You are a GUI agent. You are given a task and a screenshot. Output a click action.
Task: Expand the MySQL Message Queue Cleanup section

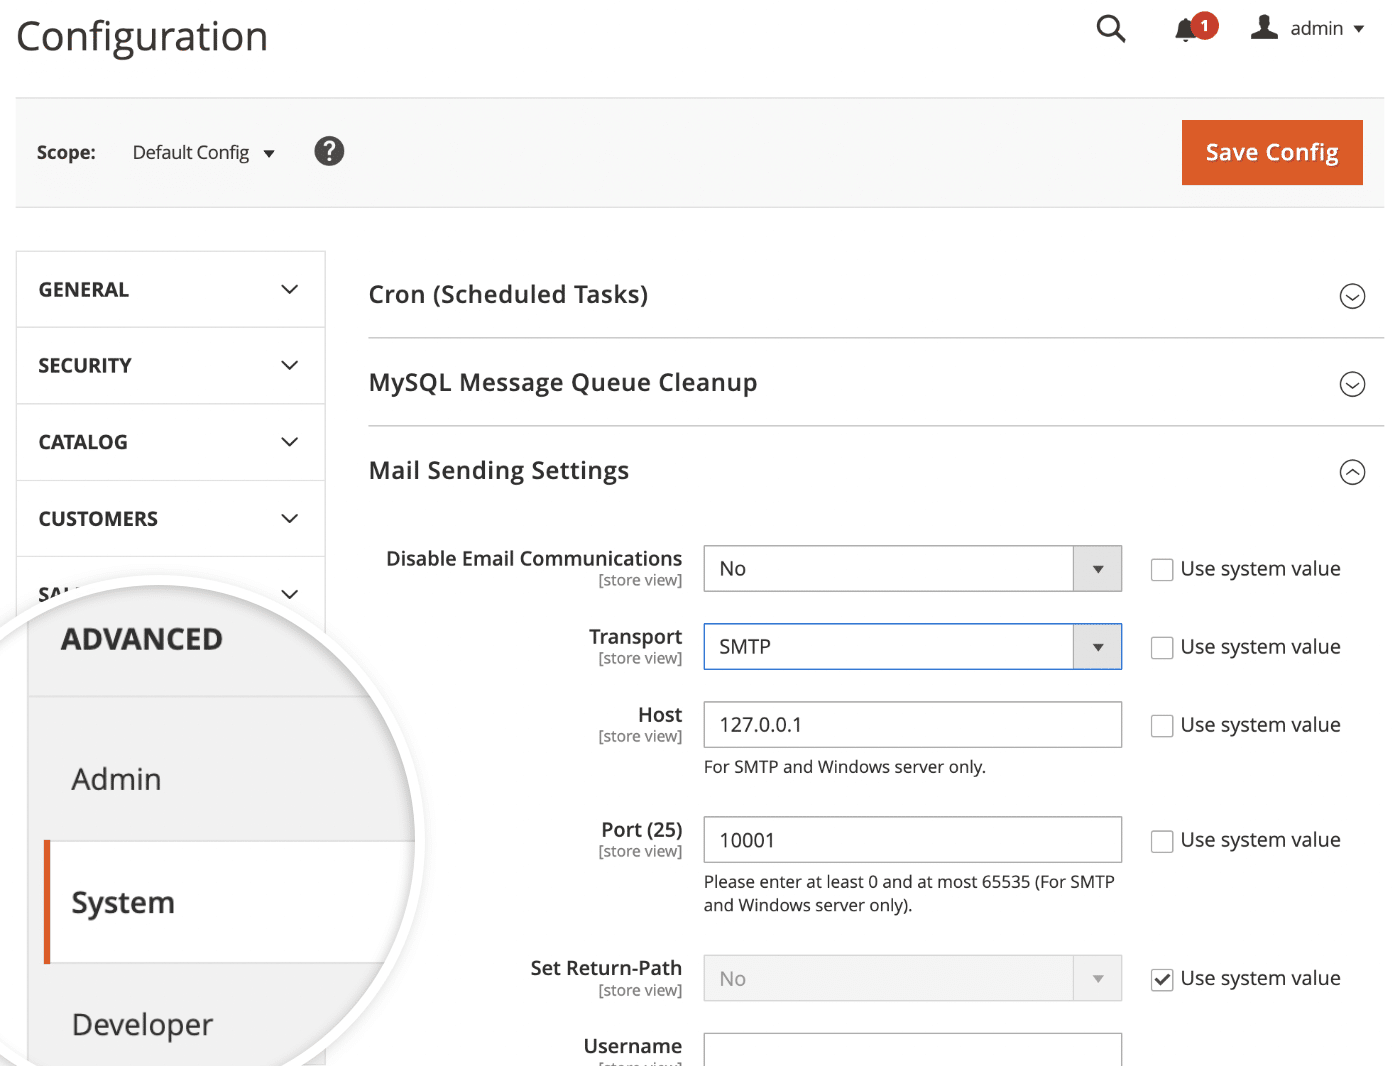[866, 383]
